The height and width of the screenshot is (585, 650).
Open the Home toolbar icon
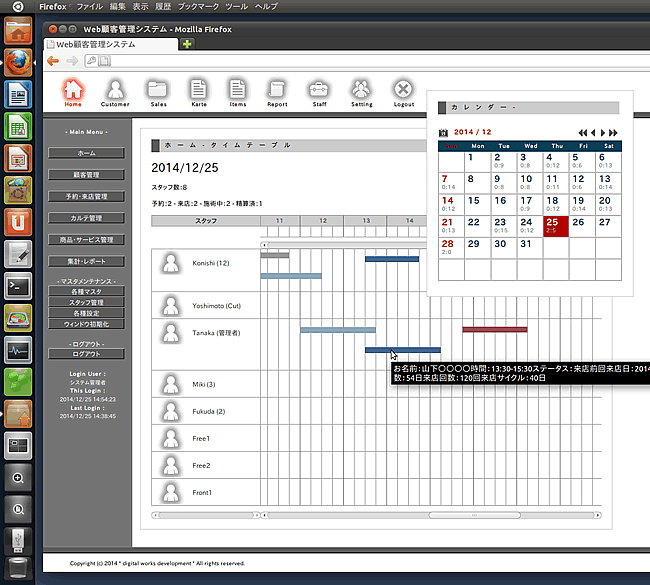73,90
